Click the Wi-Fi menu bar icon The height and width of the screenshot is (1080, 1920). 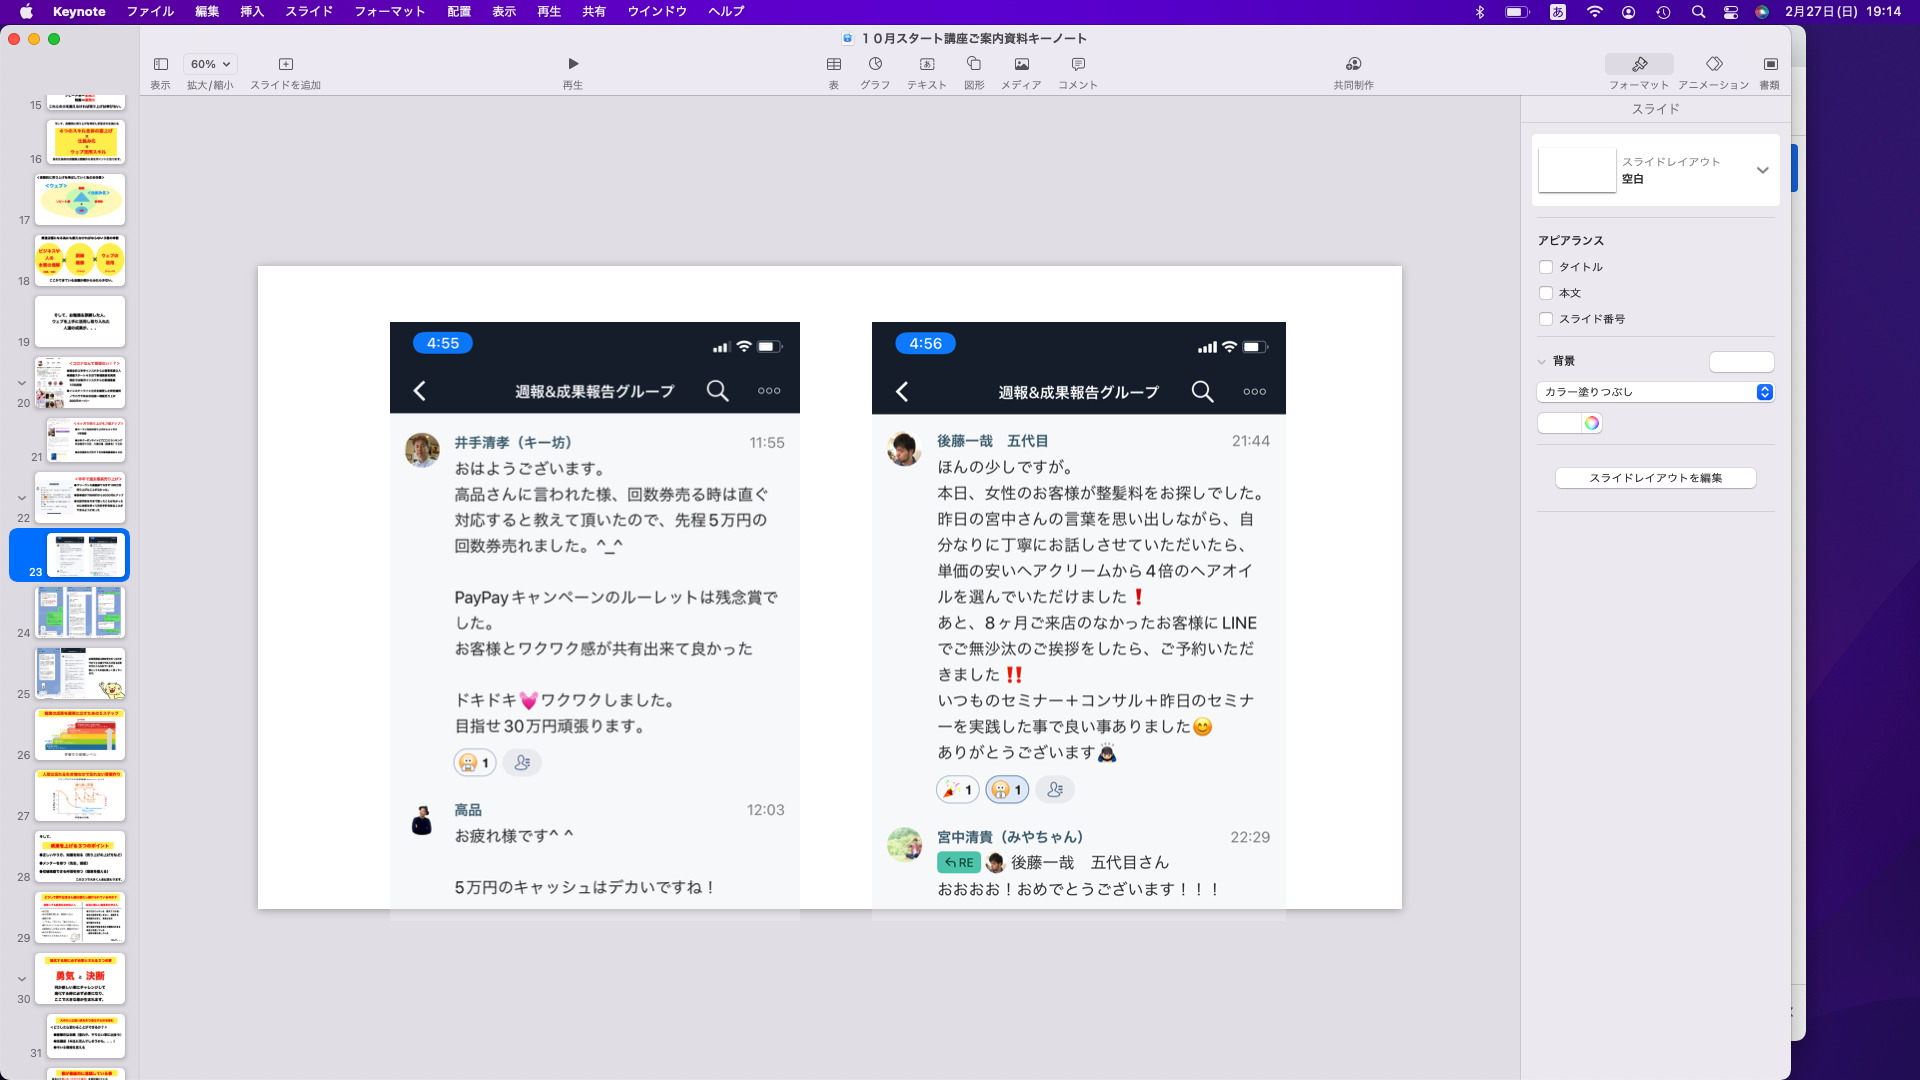(1595, 12)
